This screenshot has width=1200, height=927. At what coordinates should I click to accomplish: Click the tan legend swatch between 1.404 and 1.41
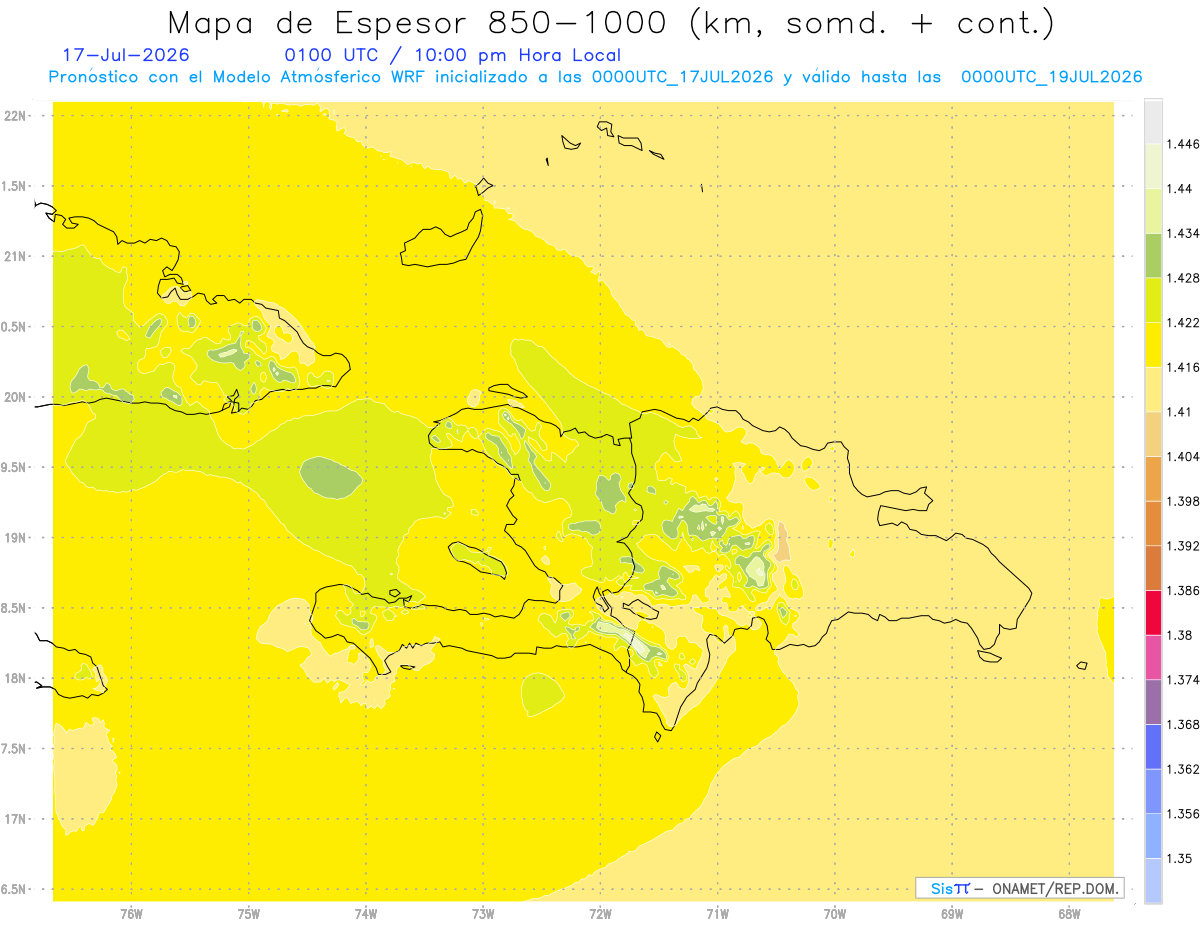pyautogui.click(x=1153, y=434)
